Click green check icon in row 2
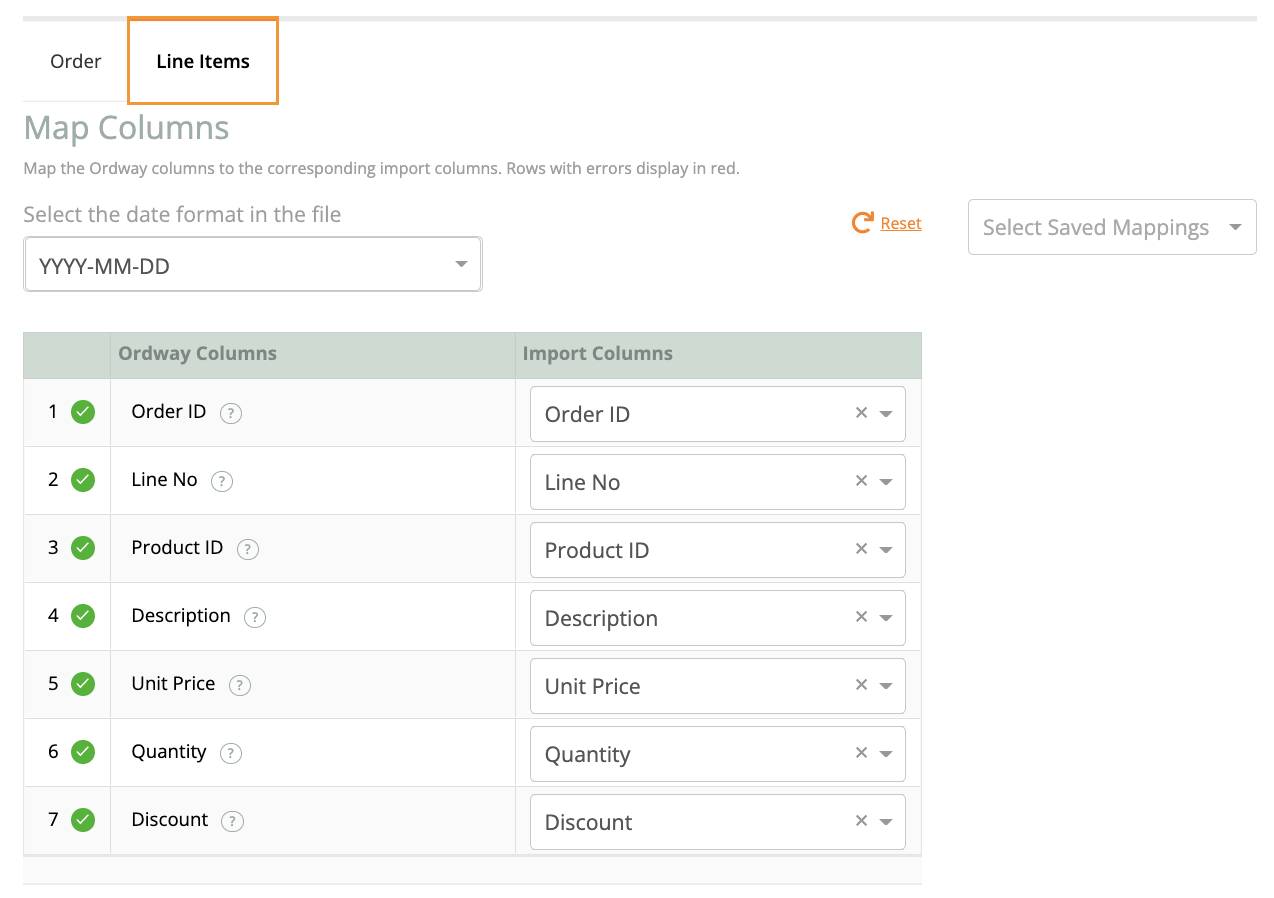 (83, 480)
